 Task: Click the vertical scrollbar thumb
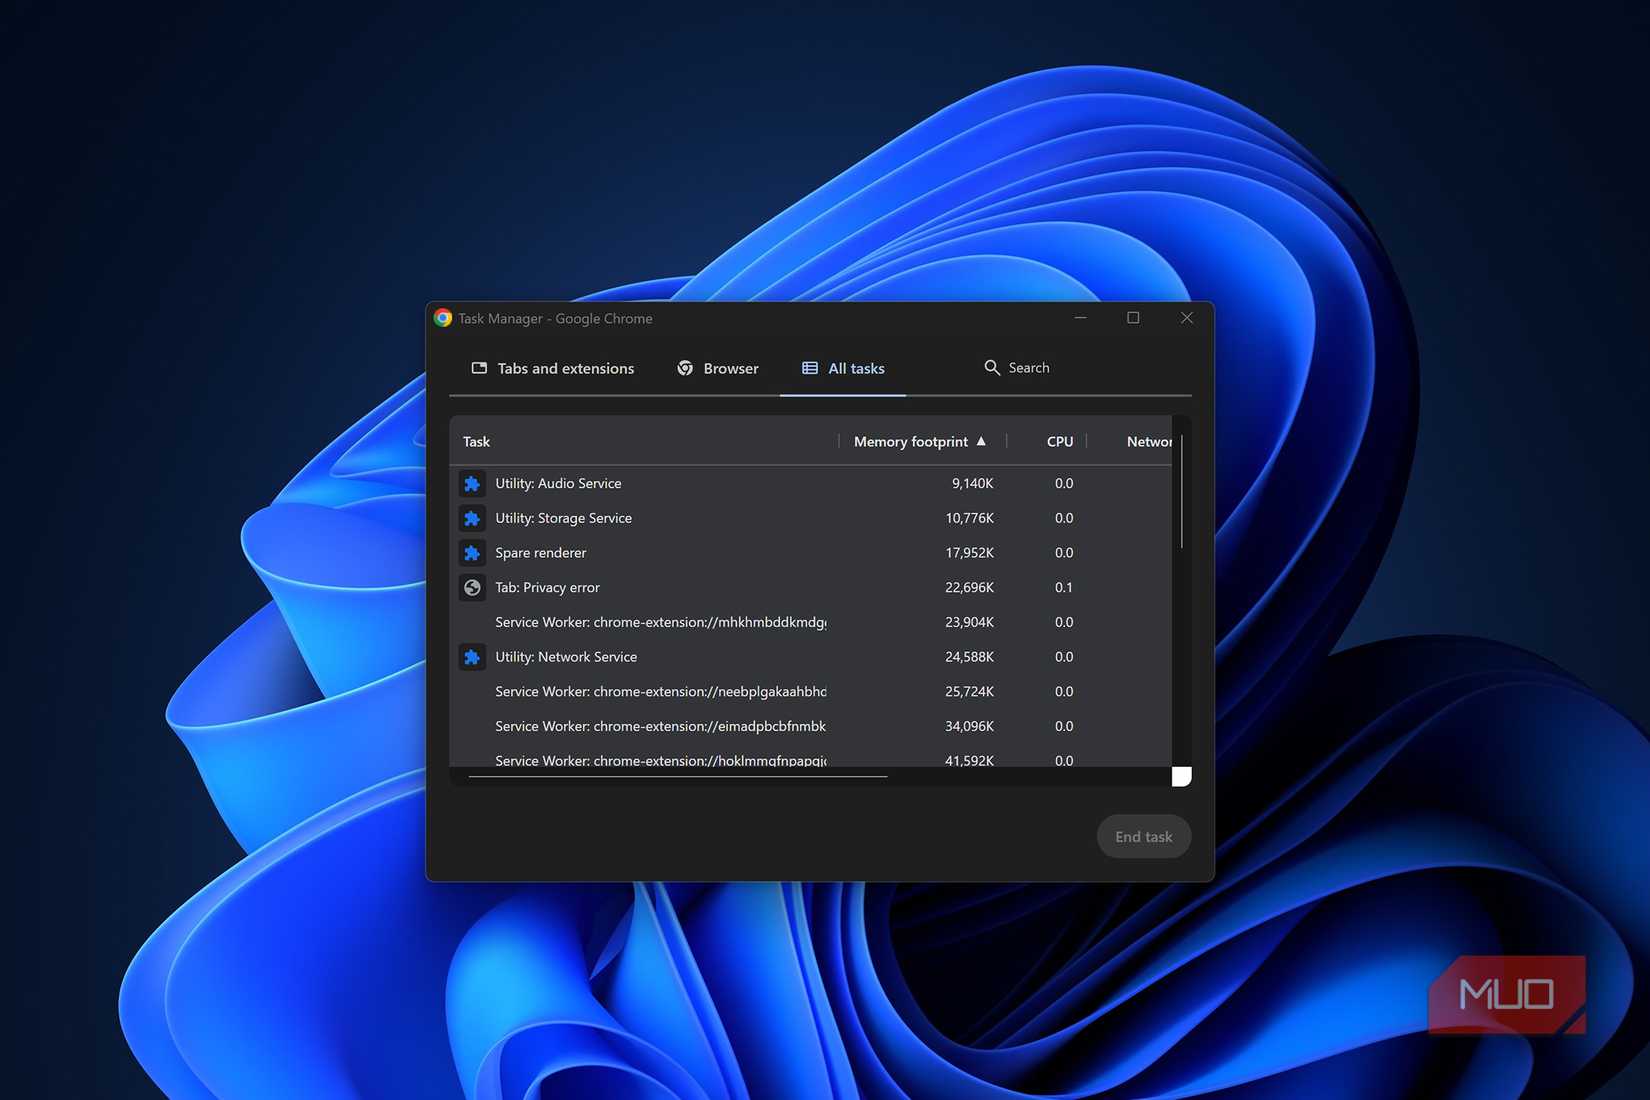coord(1182,492)
